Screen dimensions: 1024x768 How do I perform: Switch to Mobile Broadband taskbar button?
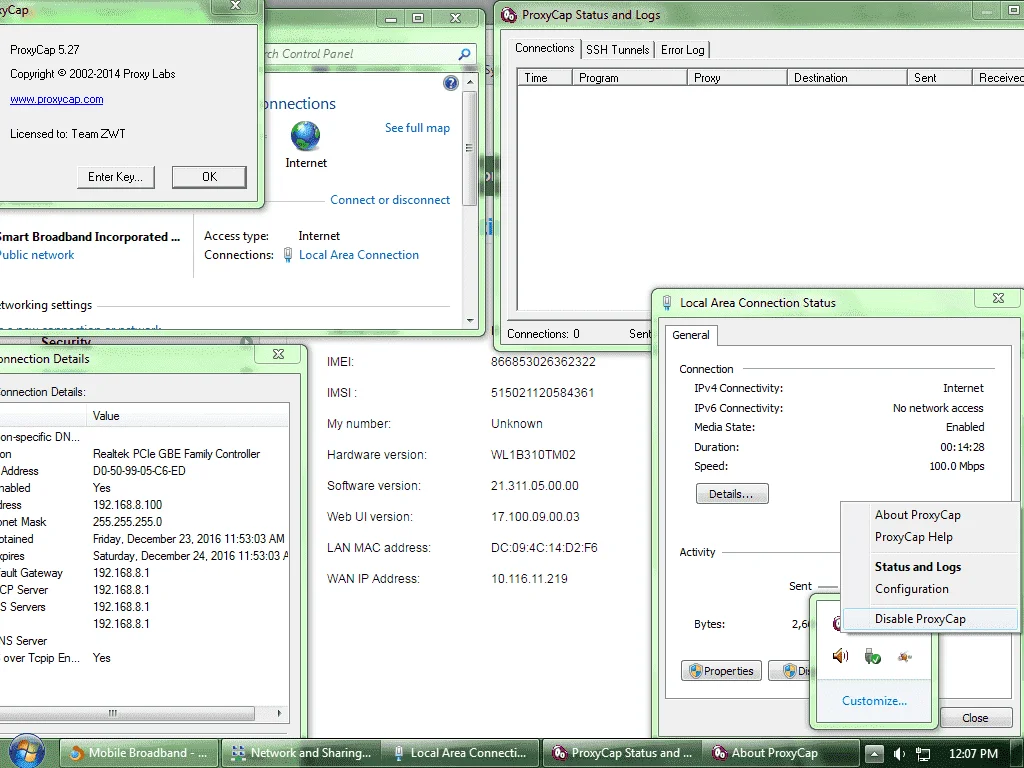coord(138,753)
